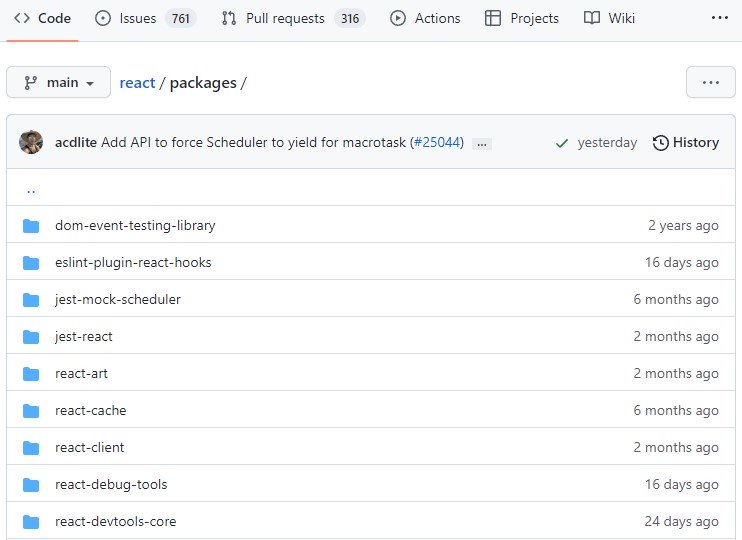Click '2 months ago' for react-client
The width and height of the screenshot is (742, 540).
click(x=676, y=447)
